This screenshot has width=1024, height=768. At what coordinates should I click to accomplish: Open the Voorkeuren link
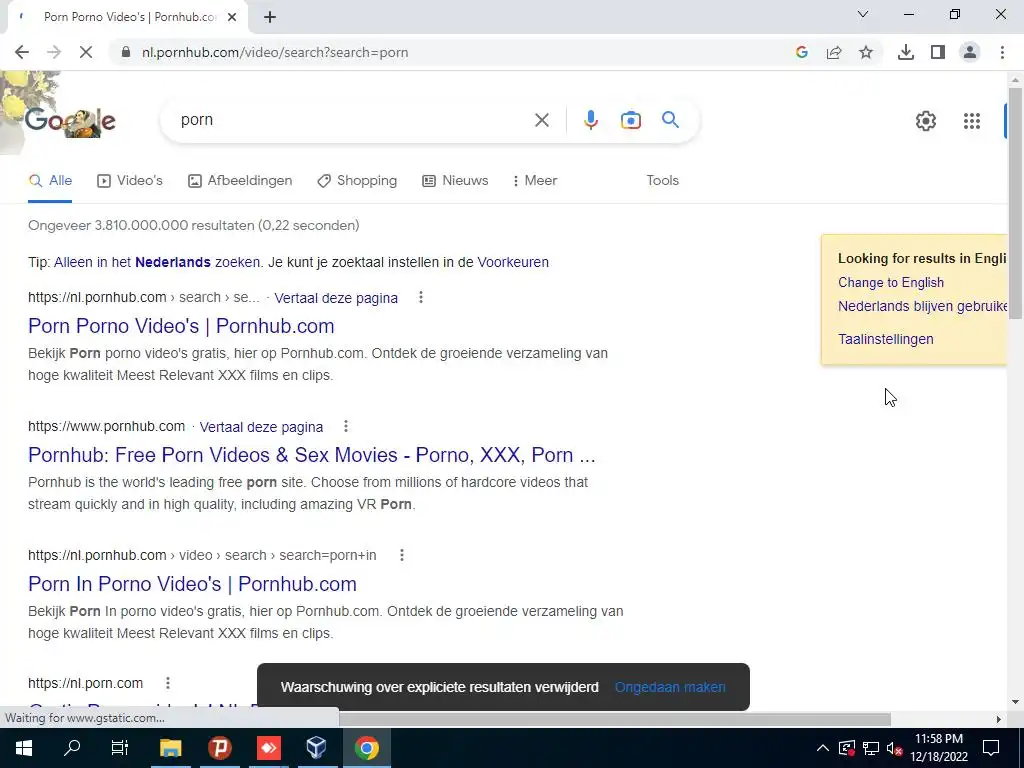point(513,262)
